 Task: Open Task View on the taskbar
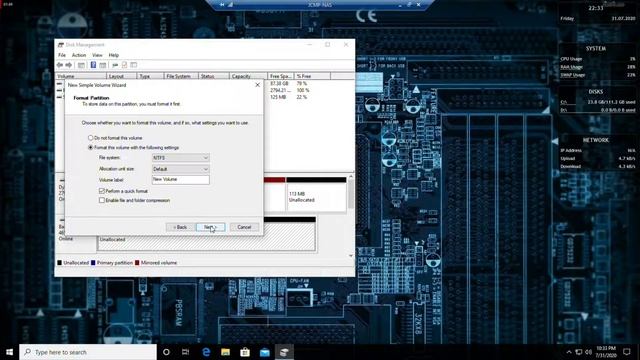coord(185,352)
